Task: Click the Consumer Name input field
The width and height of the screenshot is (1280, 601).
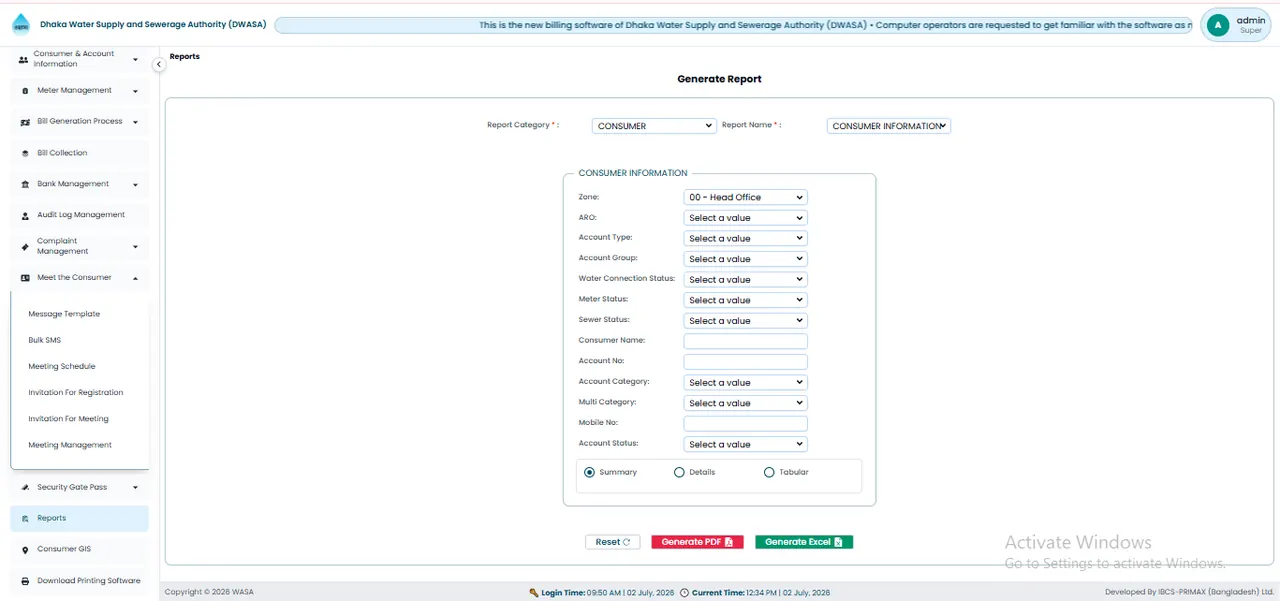Action: (x=745, y=341)
